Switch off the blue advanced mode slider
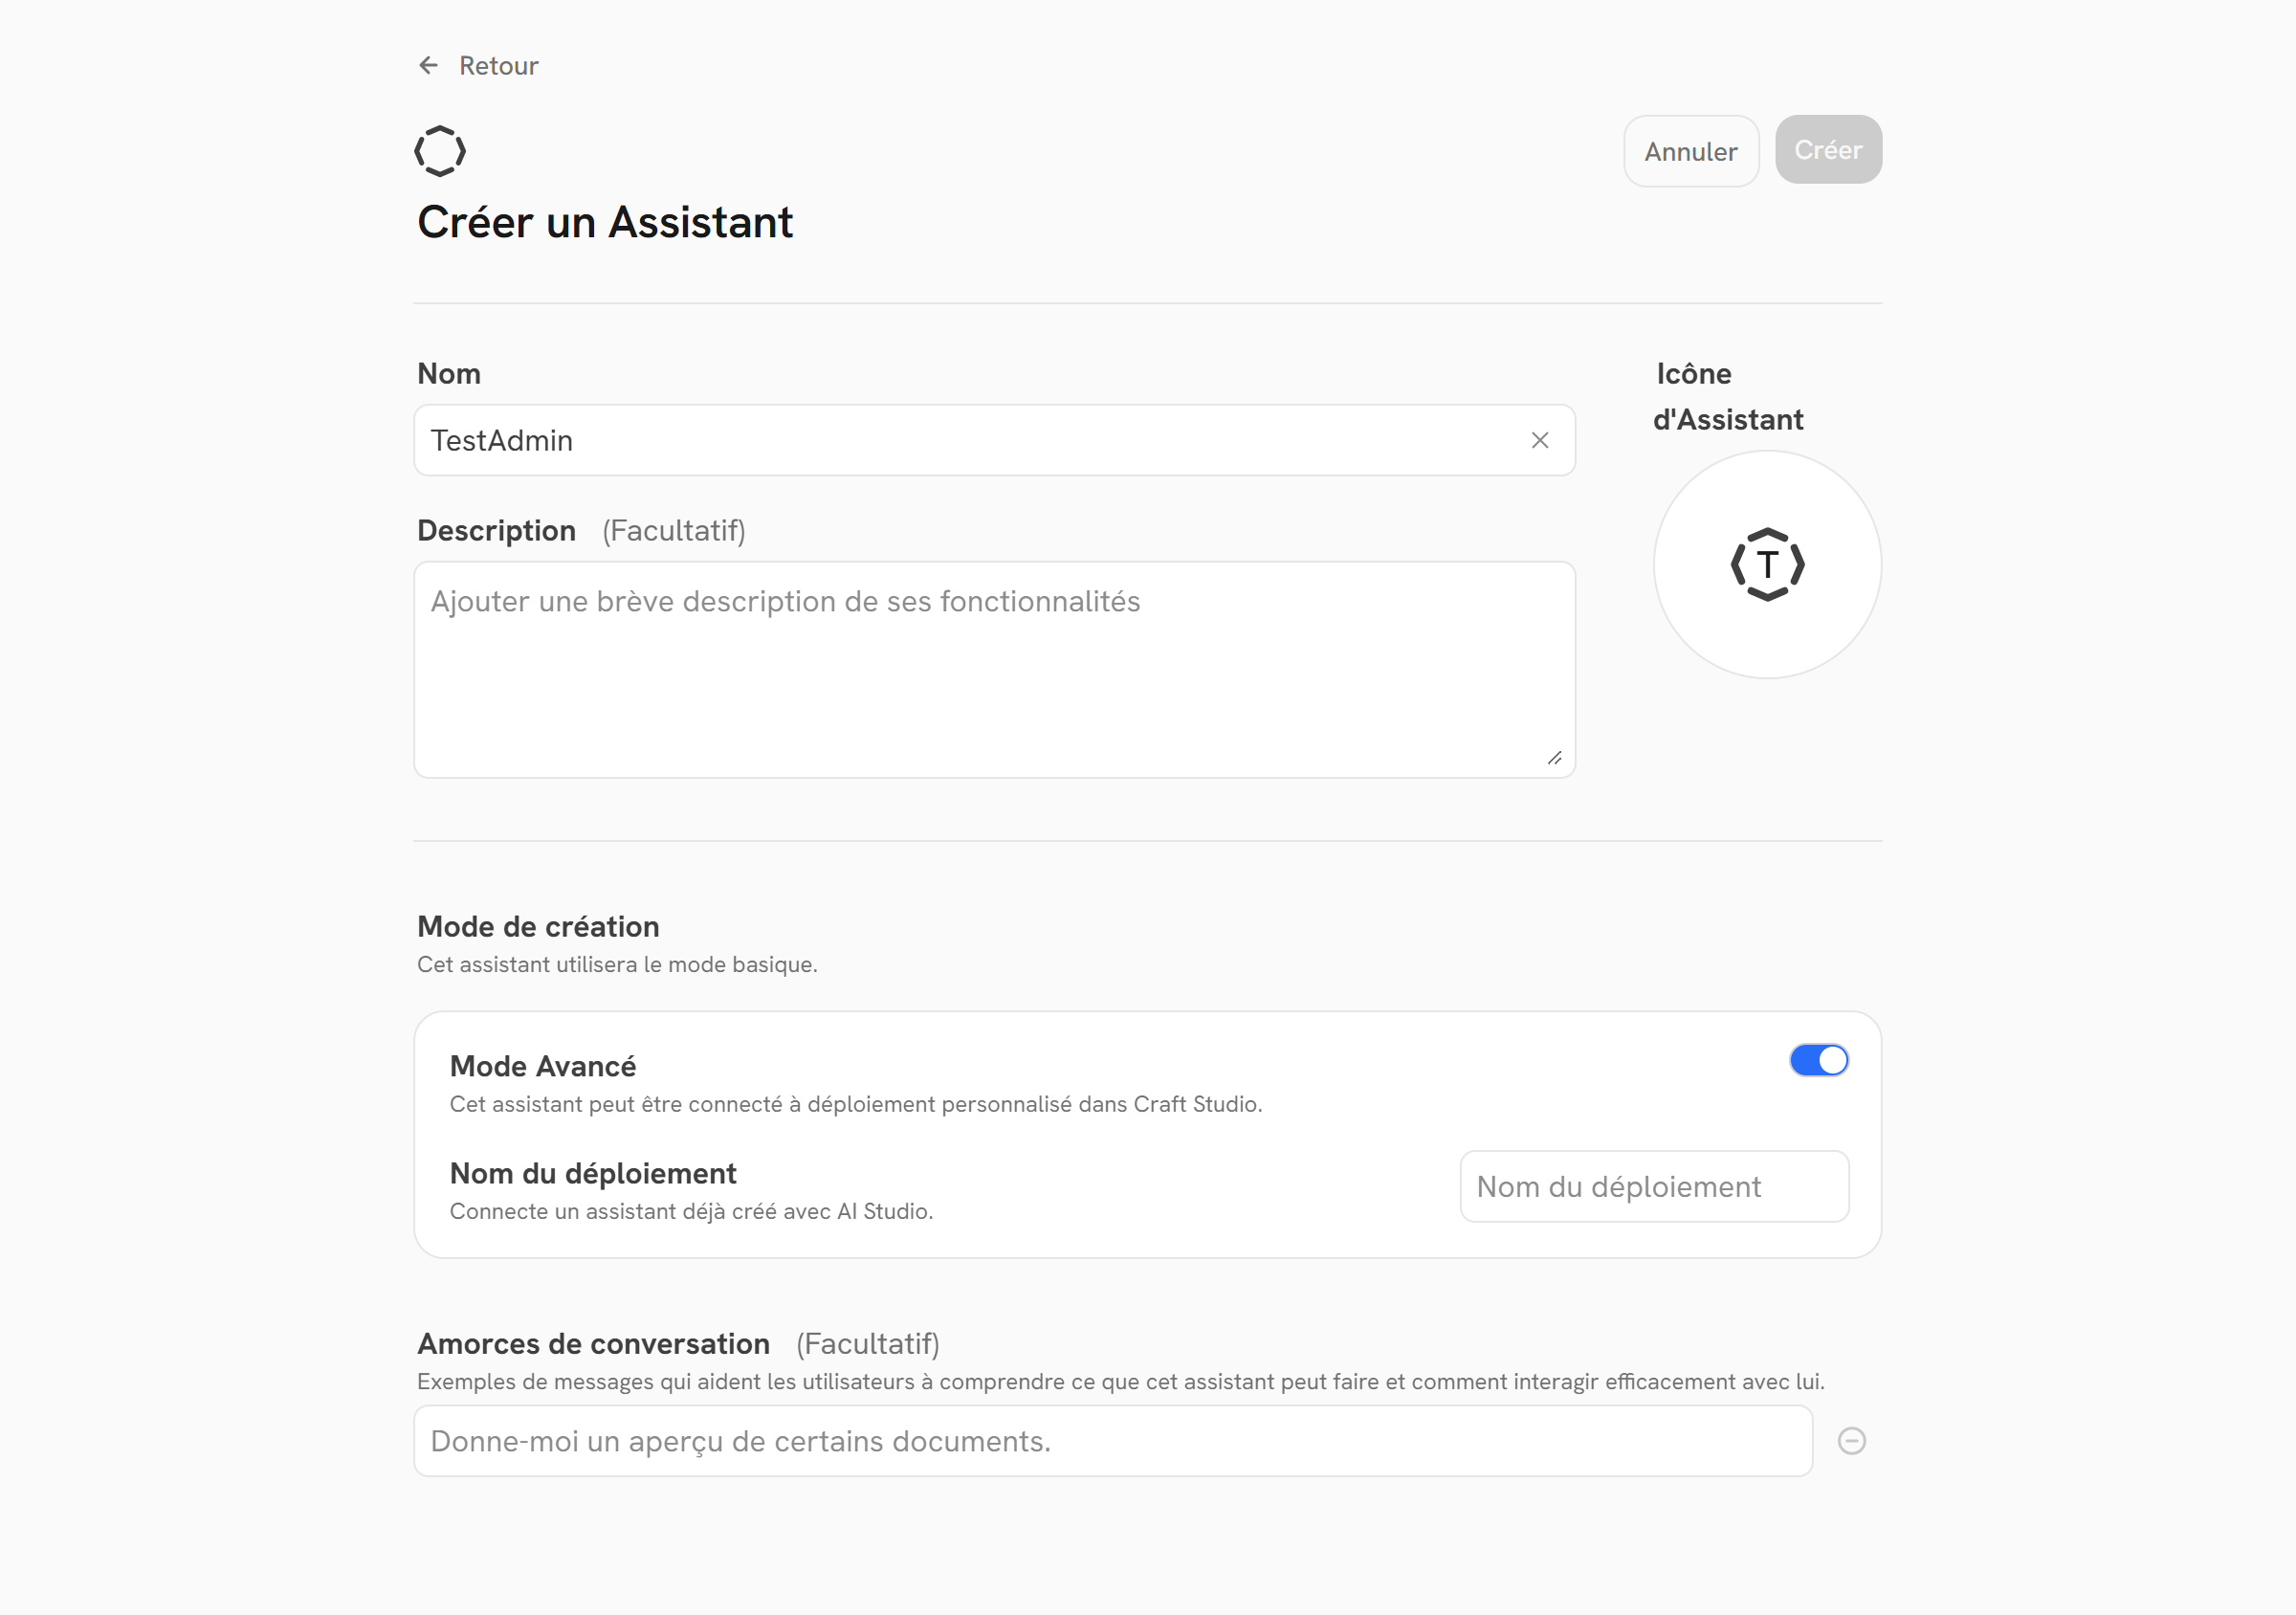This screenshot has width=2296, height=1615. 1818,1061
